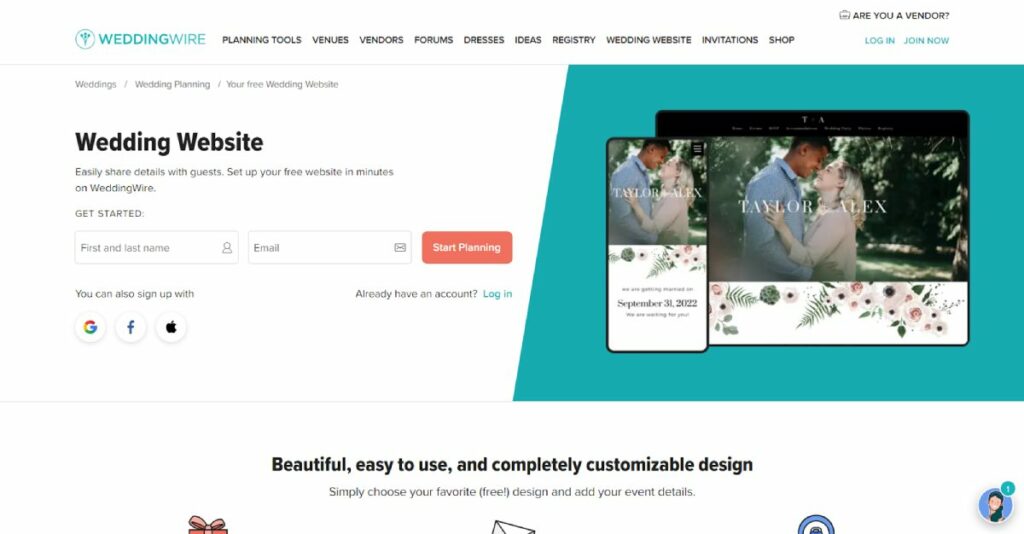Open the chat assistant avatar bubble

coord(996,505)
